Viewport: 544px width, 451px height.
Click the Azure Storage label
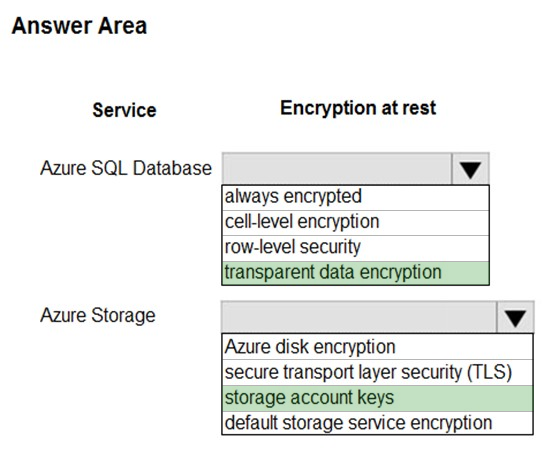[98, 316]
